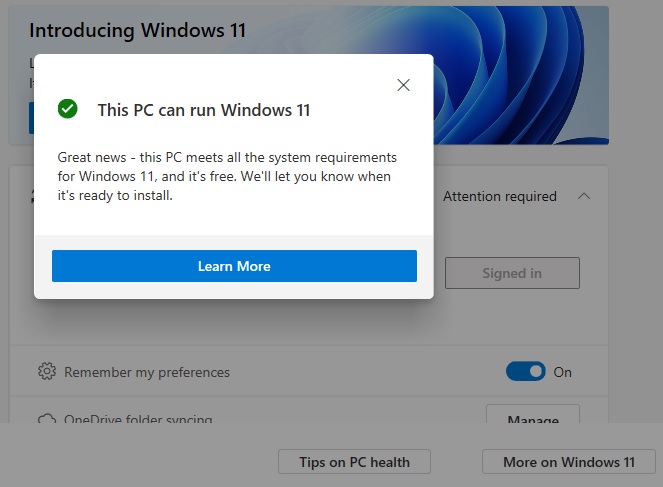The image size is (663, 487).
Task: Click the On label beside the toggle
Action: coord(562,372)
